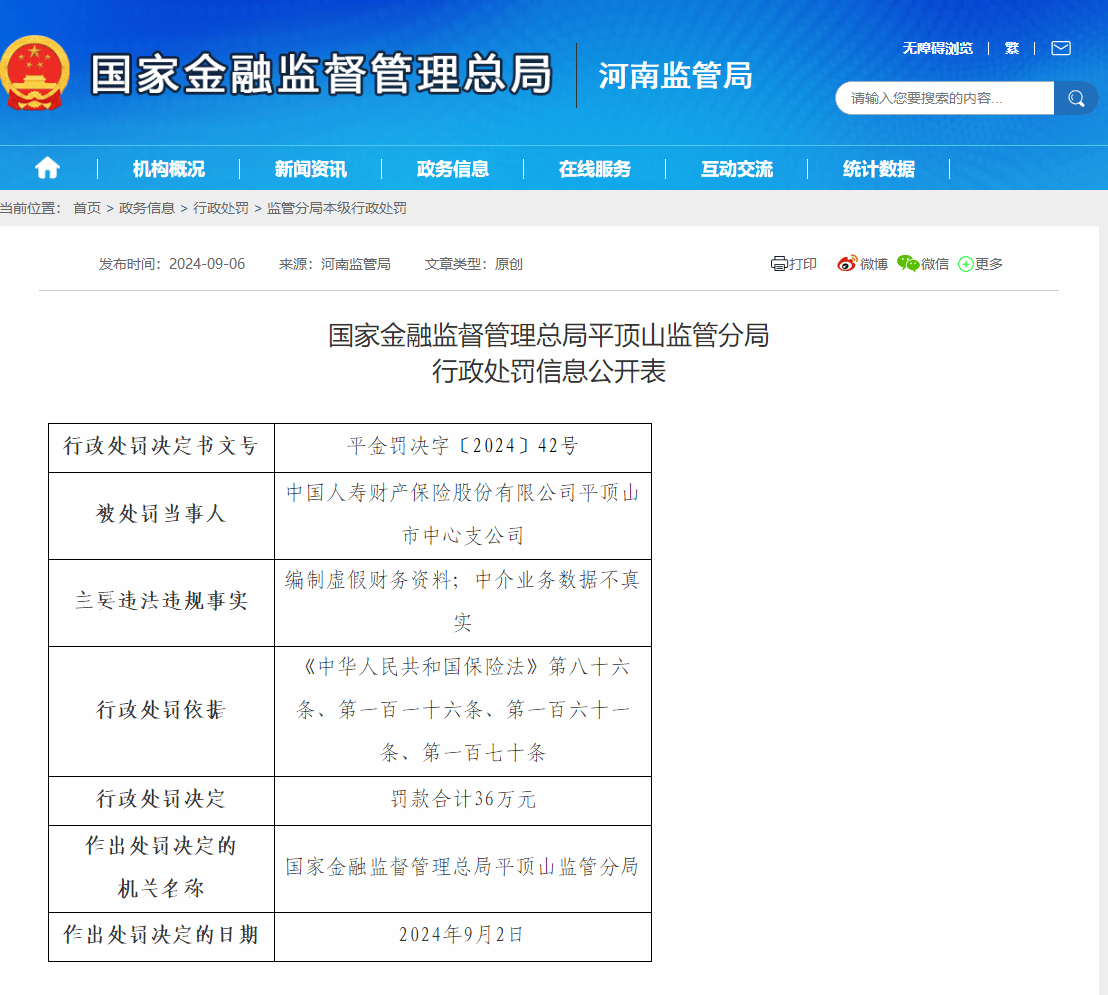Share article via the 微博 icon
This screenshot has width=1108, height=995.
point(847,263)
